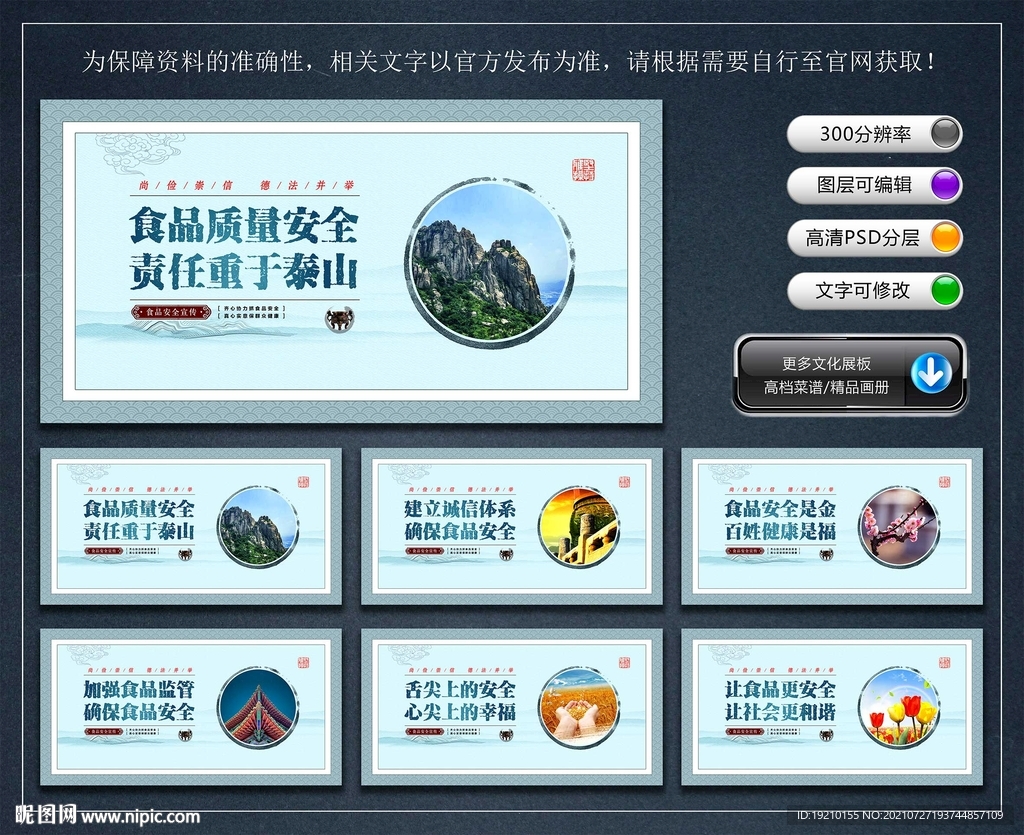Click the 高档菜谱/精品画册 text line
1024x835 pixels.
[826, 388]
